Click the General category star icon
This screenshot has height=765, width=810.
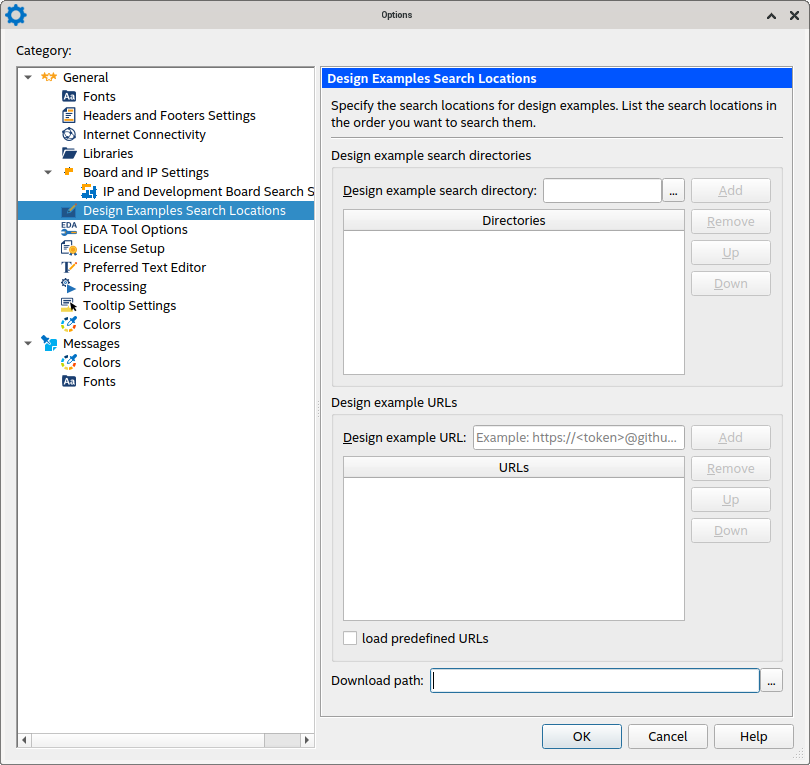49,77
